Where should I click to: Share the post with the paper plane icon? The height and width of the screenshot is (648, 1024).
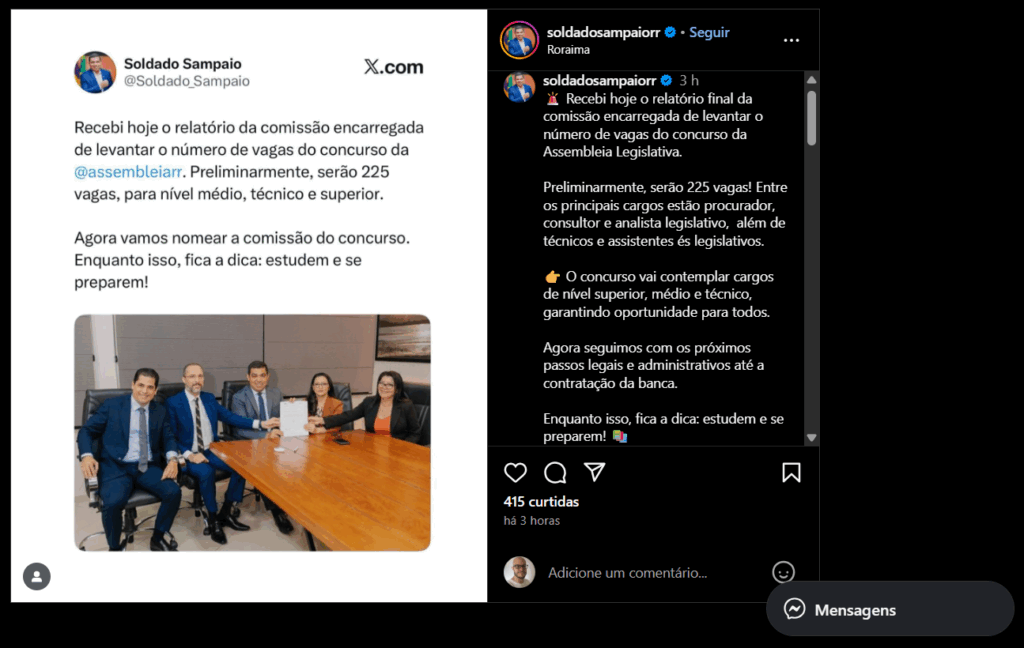594,472
